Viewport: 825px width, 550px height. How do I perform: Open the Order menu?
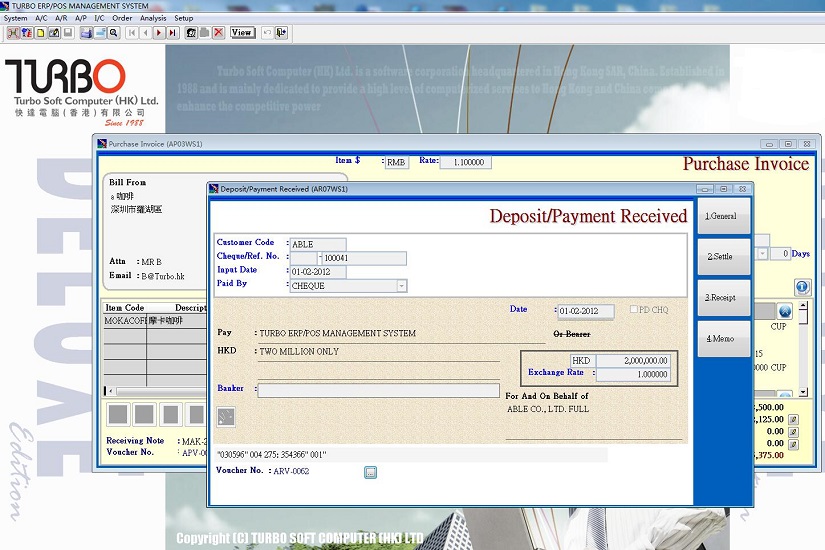pos(122,18)
